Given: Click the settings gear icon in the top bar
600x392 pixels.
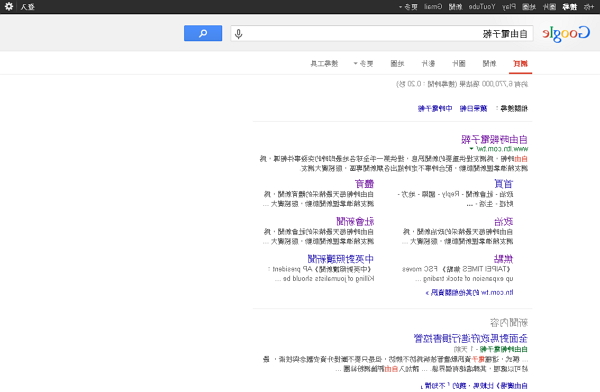Looking at the screenshot, I should tap(9, 7).
